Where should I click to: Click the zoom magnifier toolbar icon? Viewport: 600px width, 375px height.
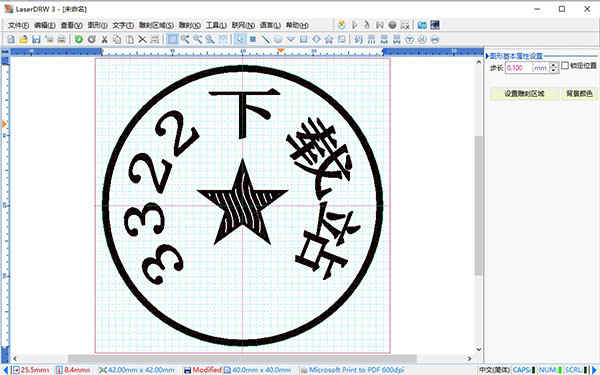pyautogui.click(x=210, y=39)
